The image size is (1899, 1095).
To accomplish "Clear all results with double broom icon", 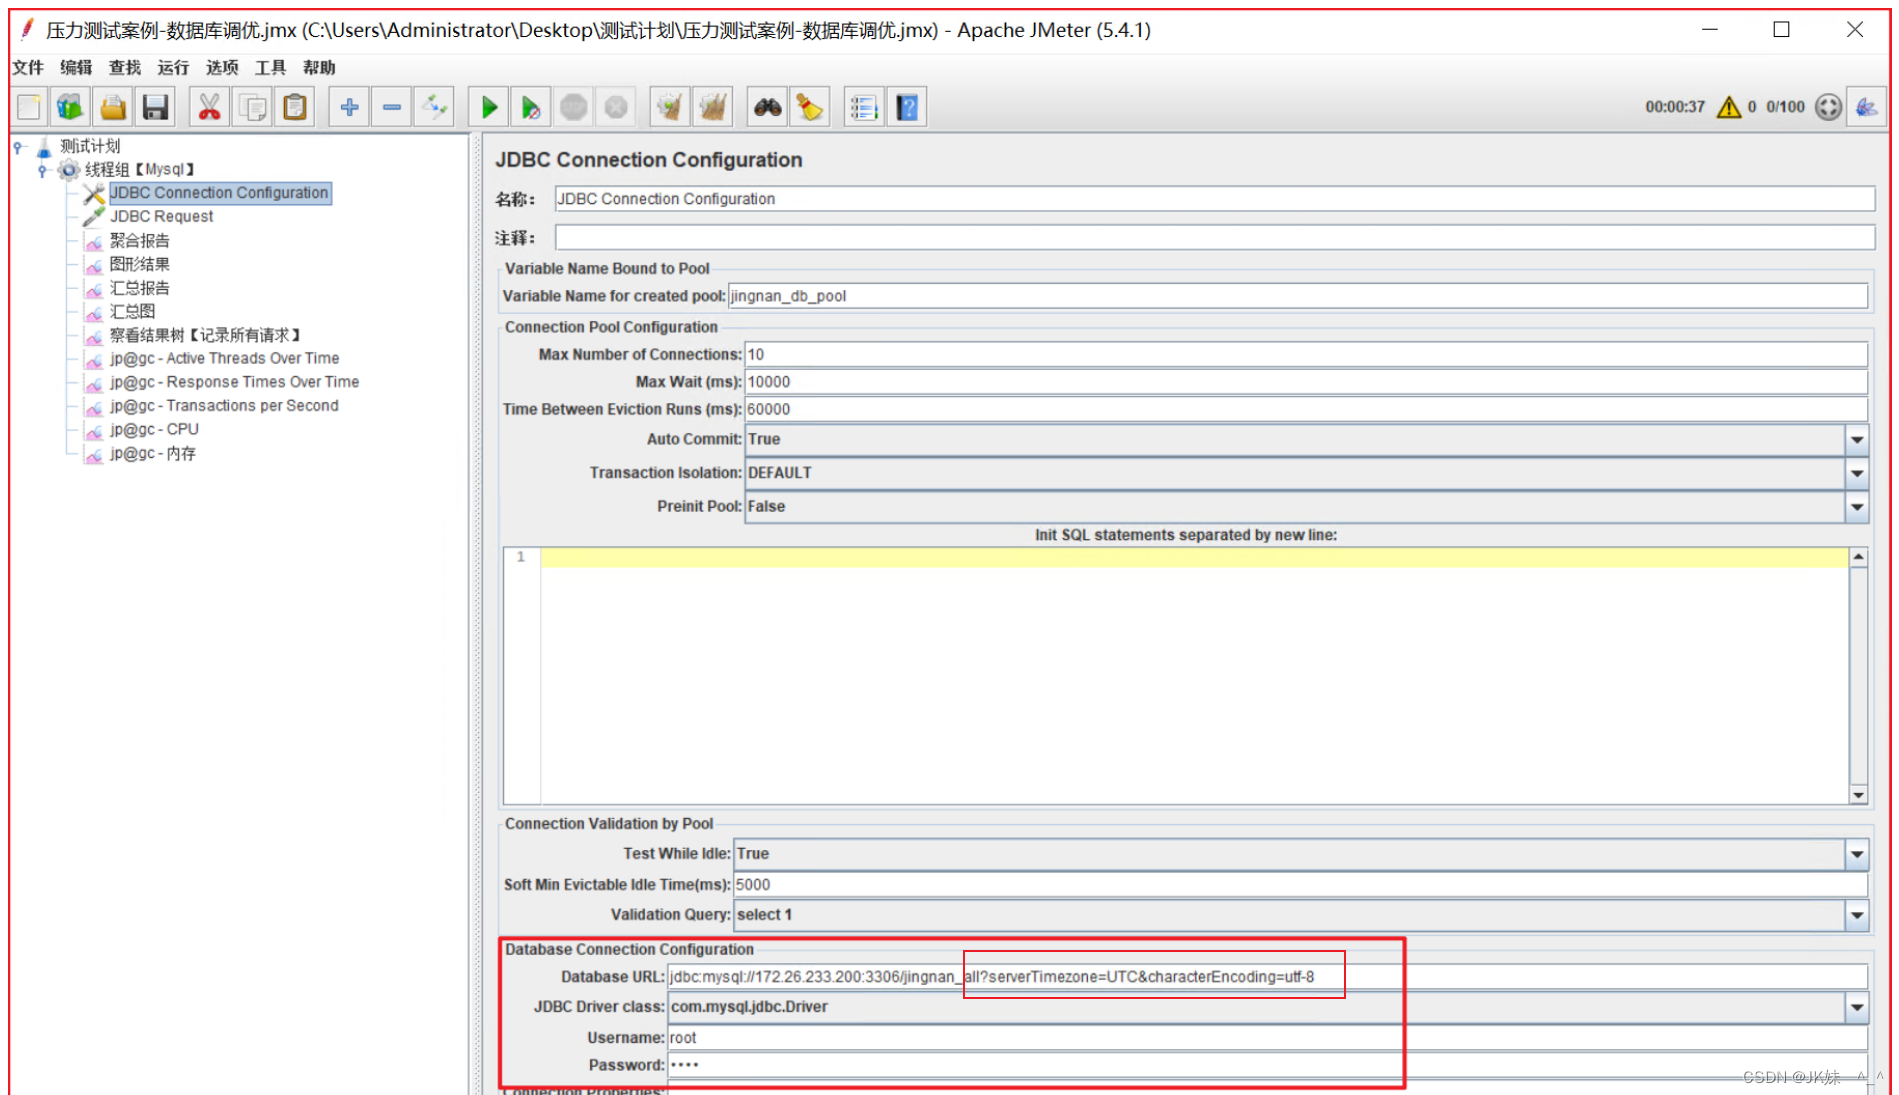I will click(713, 107).
